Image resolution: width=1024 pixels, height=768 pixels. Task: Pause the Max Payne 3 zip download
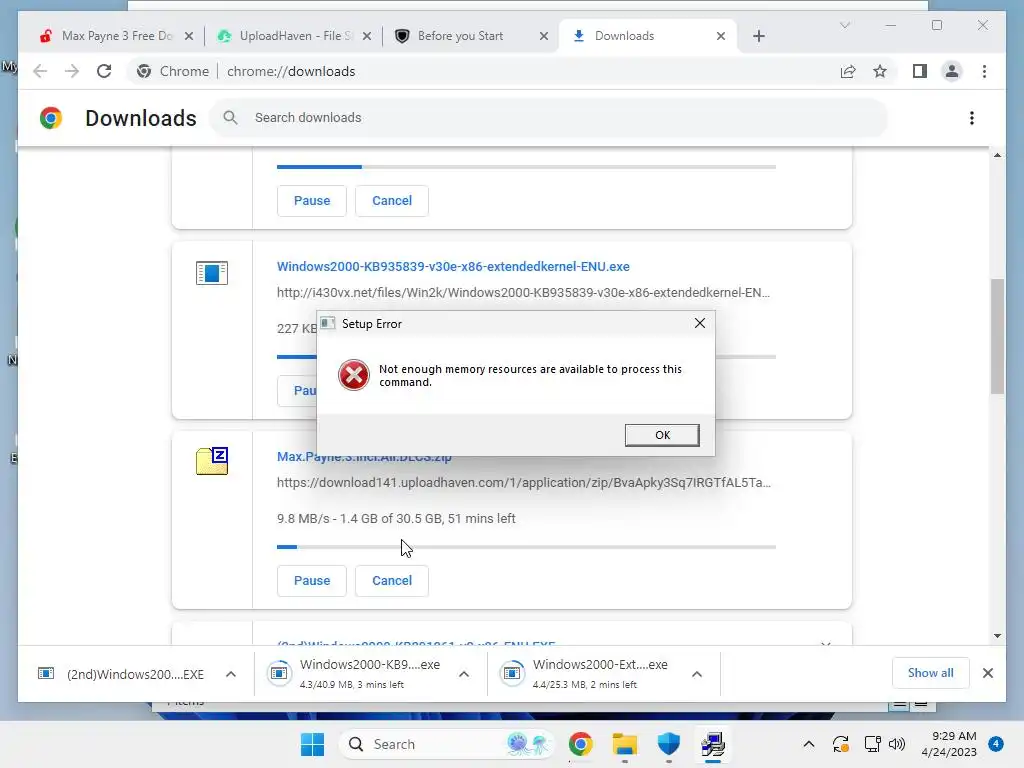click(312, 581)
